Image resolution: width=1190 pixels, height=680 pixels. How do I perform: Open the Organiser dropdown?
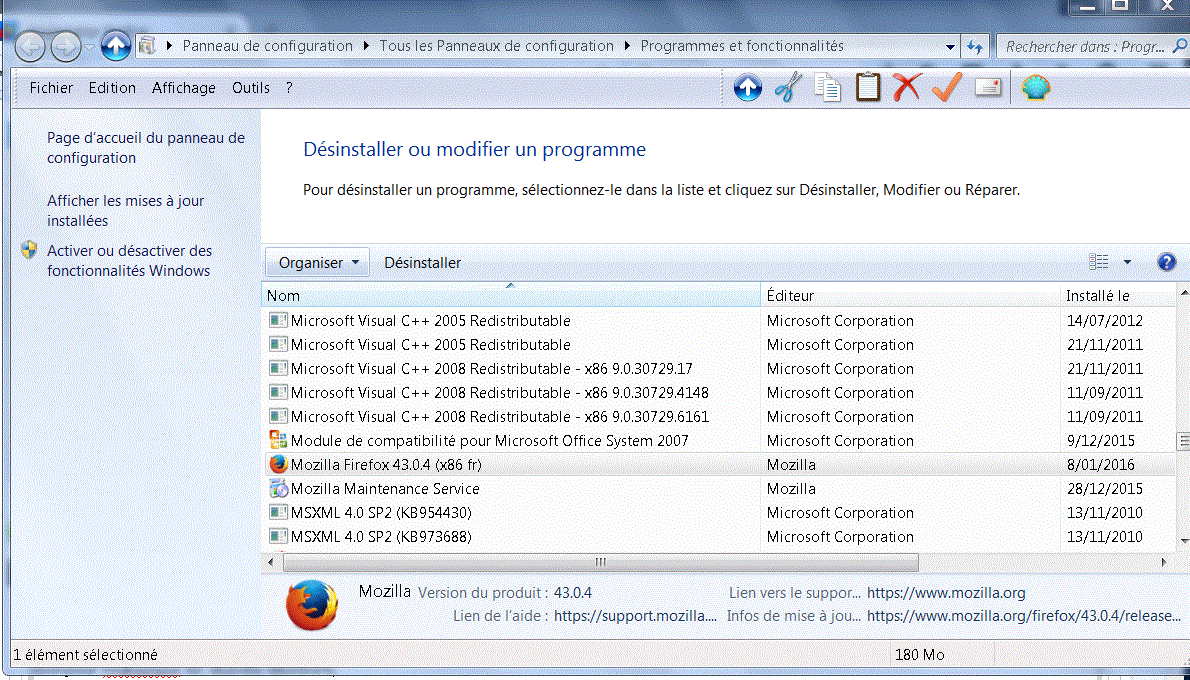[317, 263]
